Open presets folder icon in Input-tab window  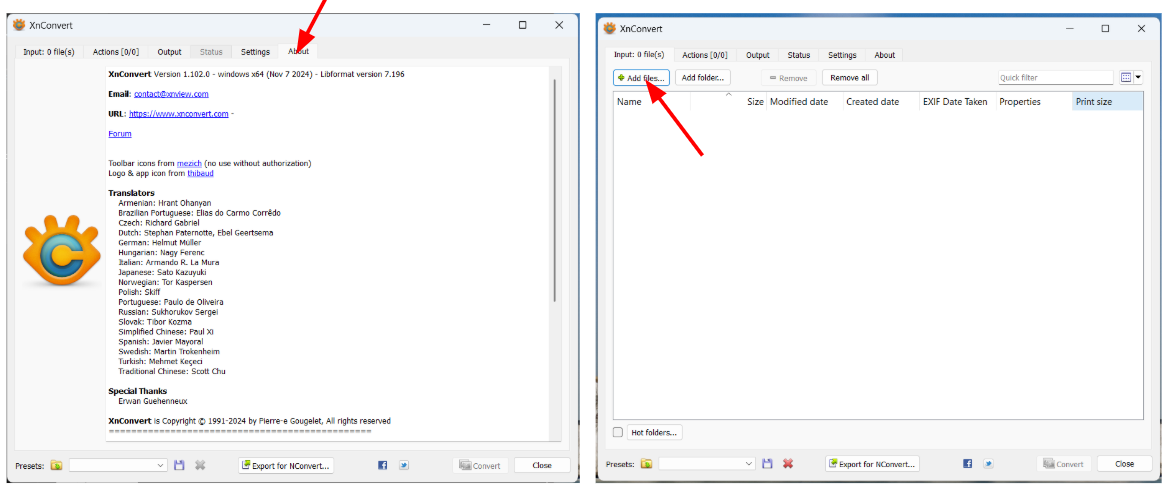pyautogui.click(x=647, y=463)
